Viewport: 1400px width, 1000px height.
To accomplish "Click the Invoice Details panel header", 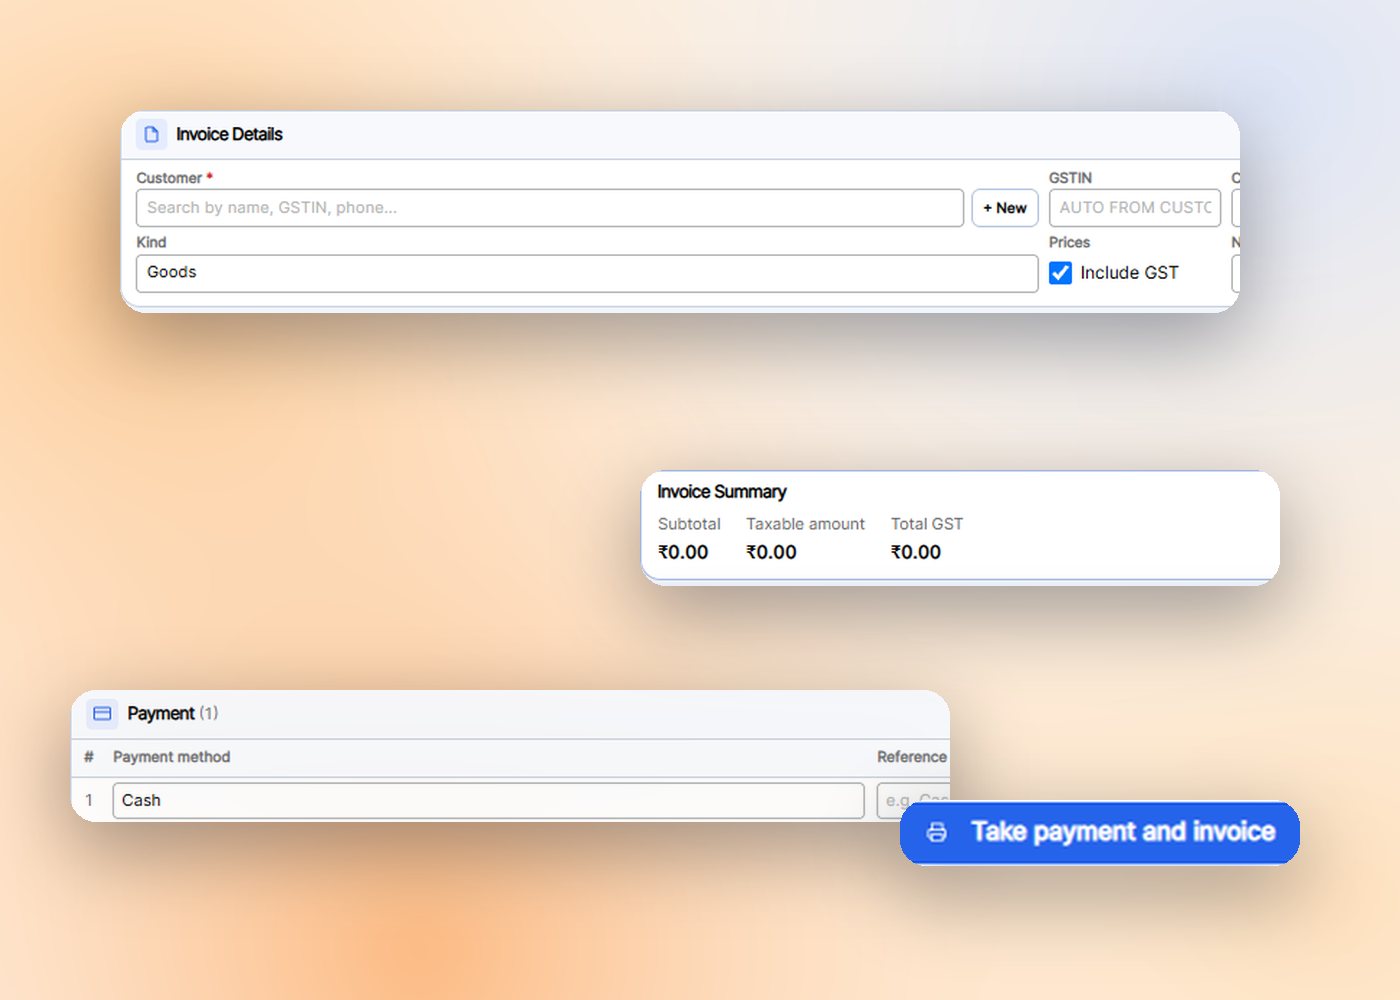I will coord(680,135).
